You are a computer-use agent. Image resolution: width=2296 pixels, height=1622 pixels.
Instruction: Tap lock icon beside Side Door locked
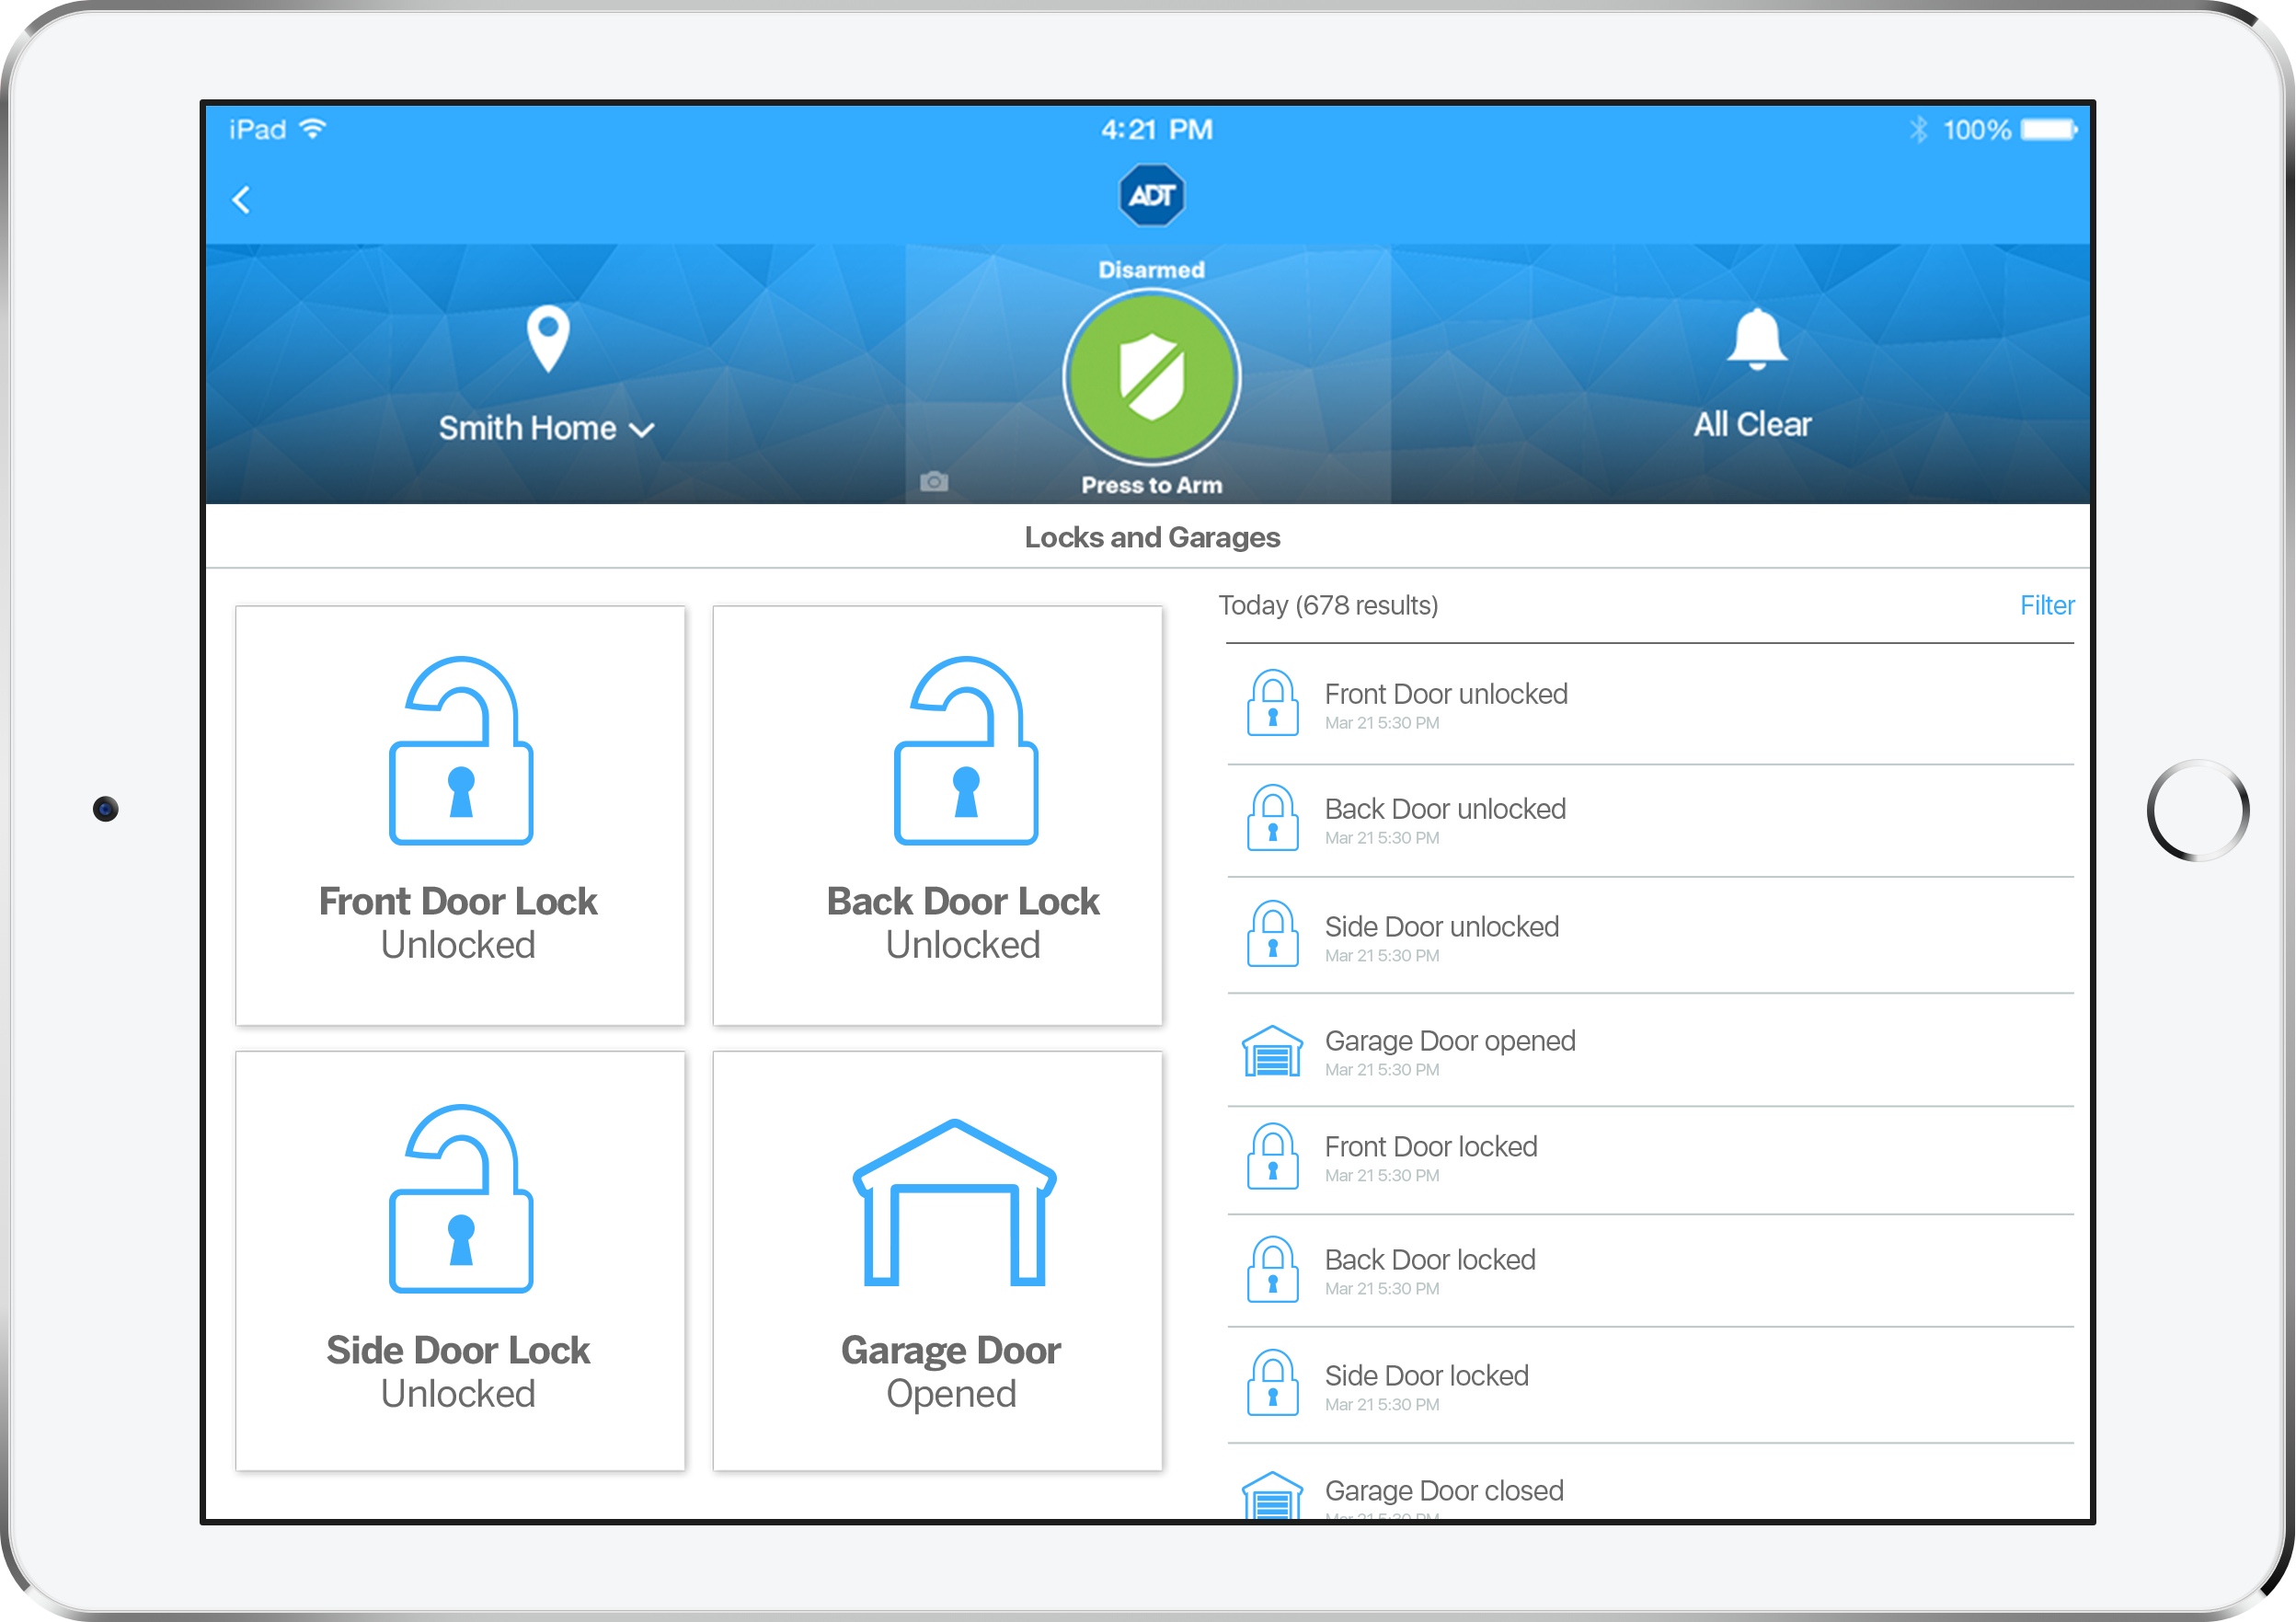pyautogui.click(x=1272, y=1383)
